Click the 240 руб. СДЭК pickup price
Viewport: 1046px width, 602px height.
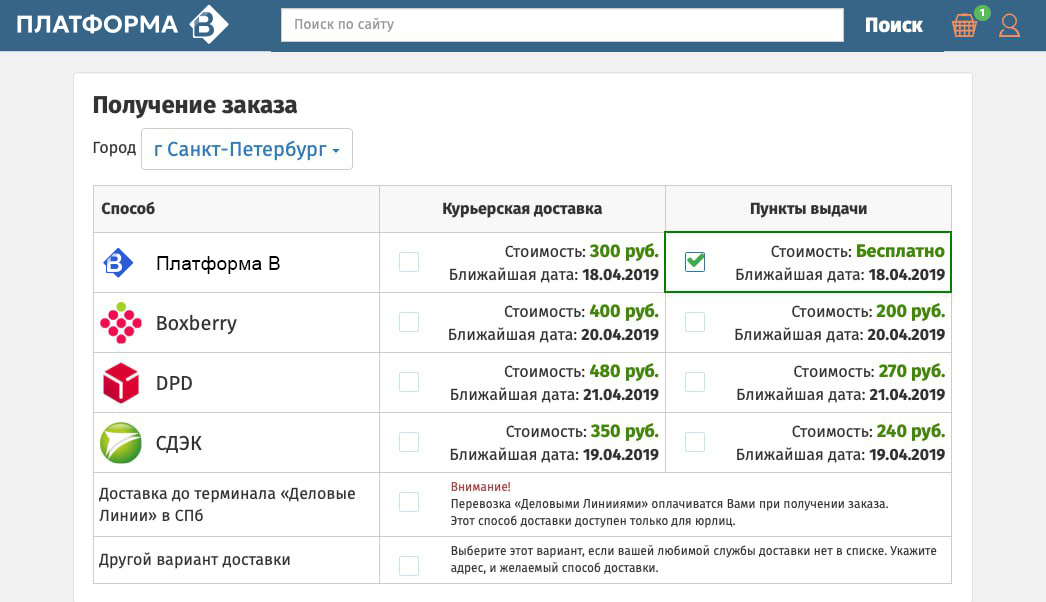coord(911,432)
